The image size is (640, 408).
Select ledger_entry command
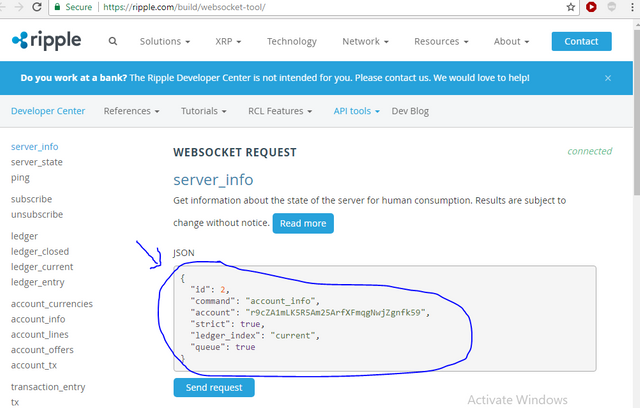coord(38,282)
